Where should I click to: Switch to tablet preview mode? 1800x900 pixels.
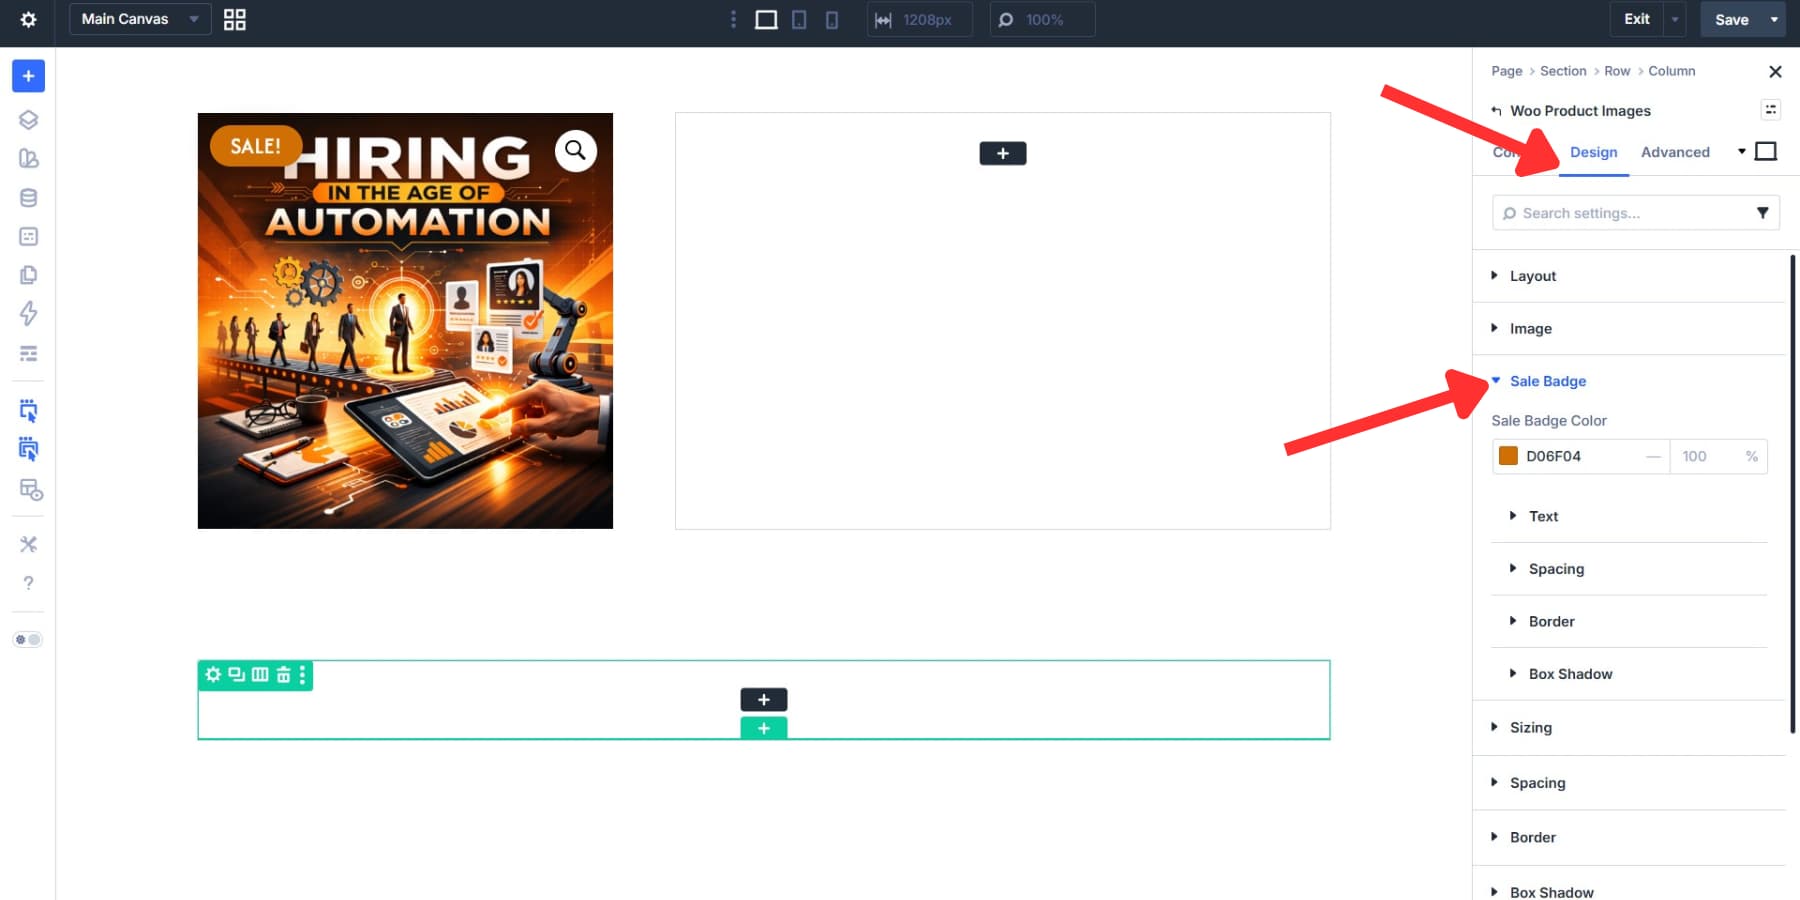[x=799, y=19]
